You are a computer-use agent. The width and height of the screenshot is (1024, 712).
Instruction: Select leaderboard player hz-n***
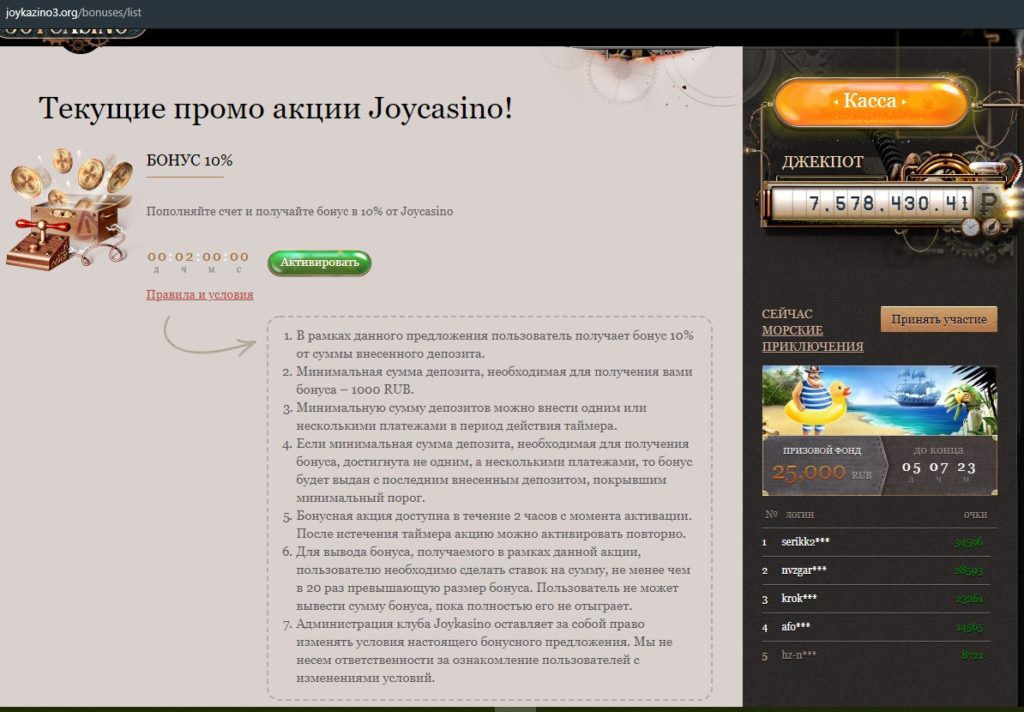tap(799, 655)
